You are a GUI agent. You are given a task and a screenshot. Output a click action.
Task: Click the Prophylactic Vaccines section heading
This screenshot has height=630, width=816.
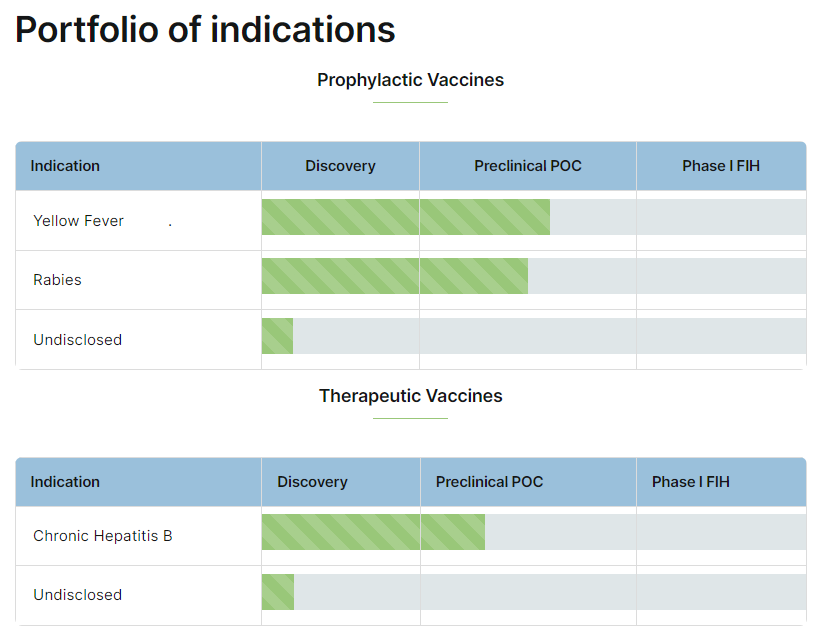(410, 80)
